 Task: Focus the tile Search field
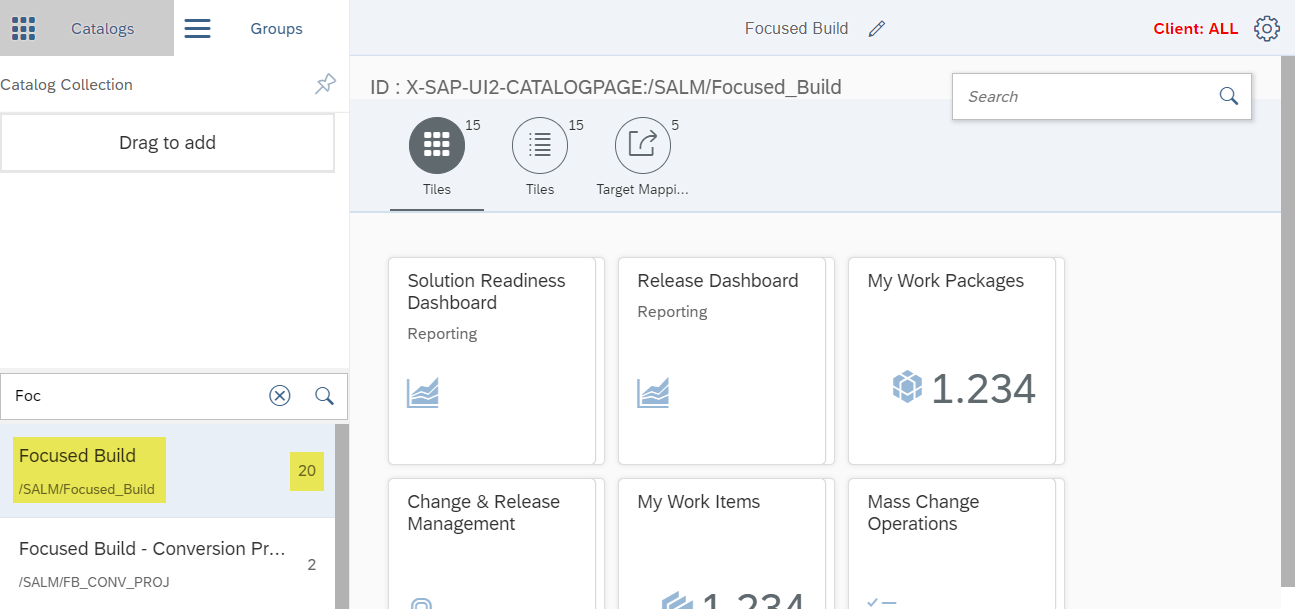point(1102,96)
